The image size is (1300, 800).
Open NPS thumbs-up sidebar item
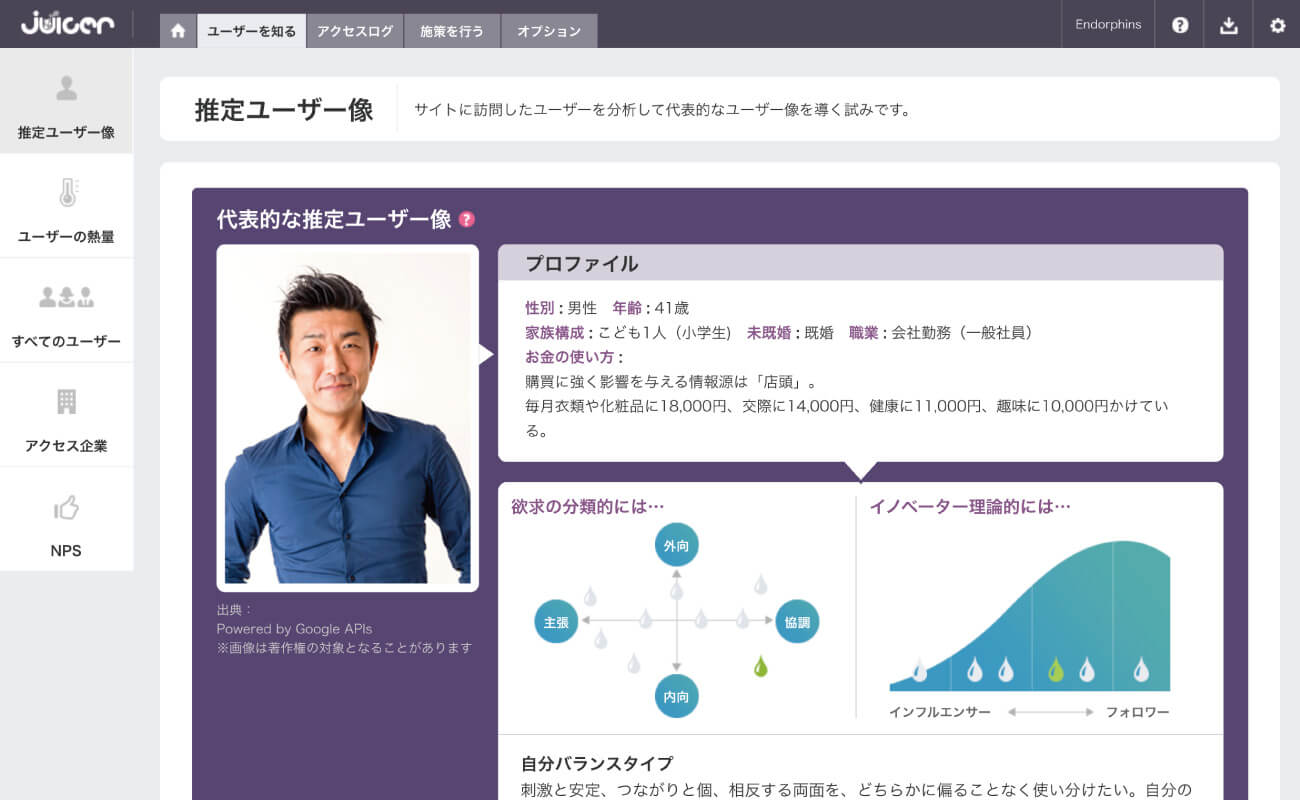click(x=66, y=519)
